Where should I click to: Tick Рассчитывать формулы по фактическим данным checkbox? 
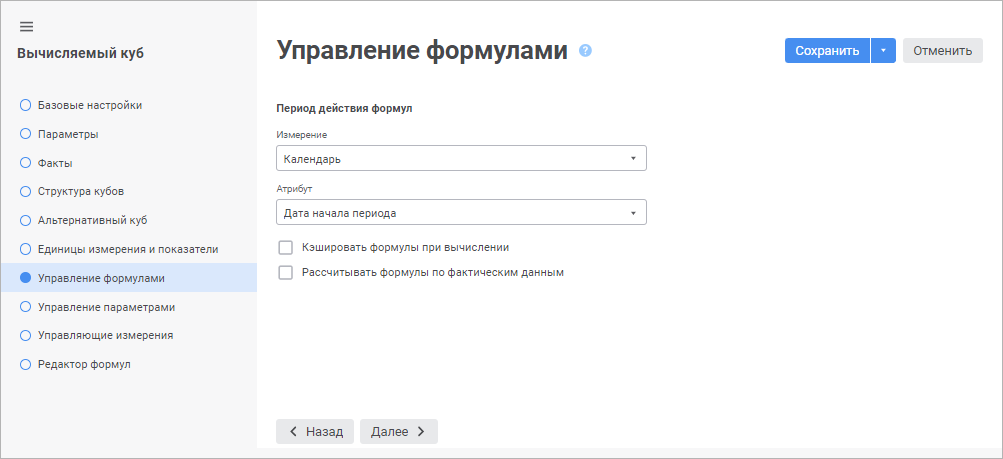pos(286,272)
